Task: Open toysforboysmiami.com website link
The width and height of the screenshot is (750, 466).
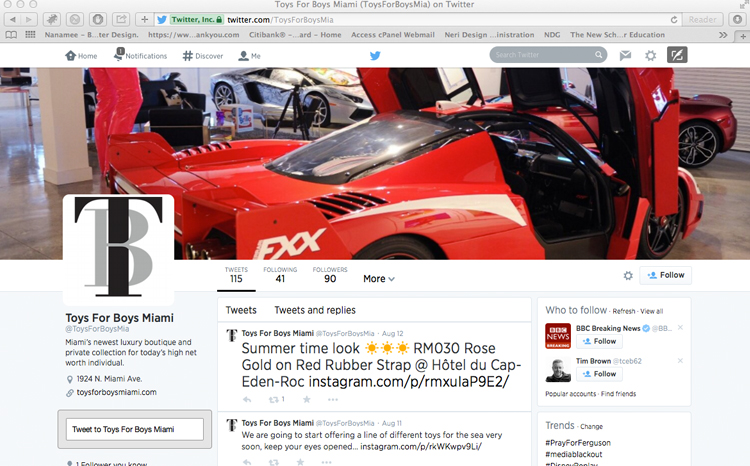Action: pyautogui.click(x=117, y=392)
